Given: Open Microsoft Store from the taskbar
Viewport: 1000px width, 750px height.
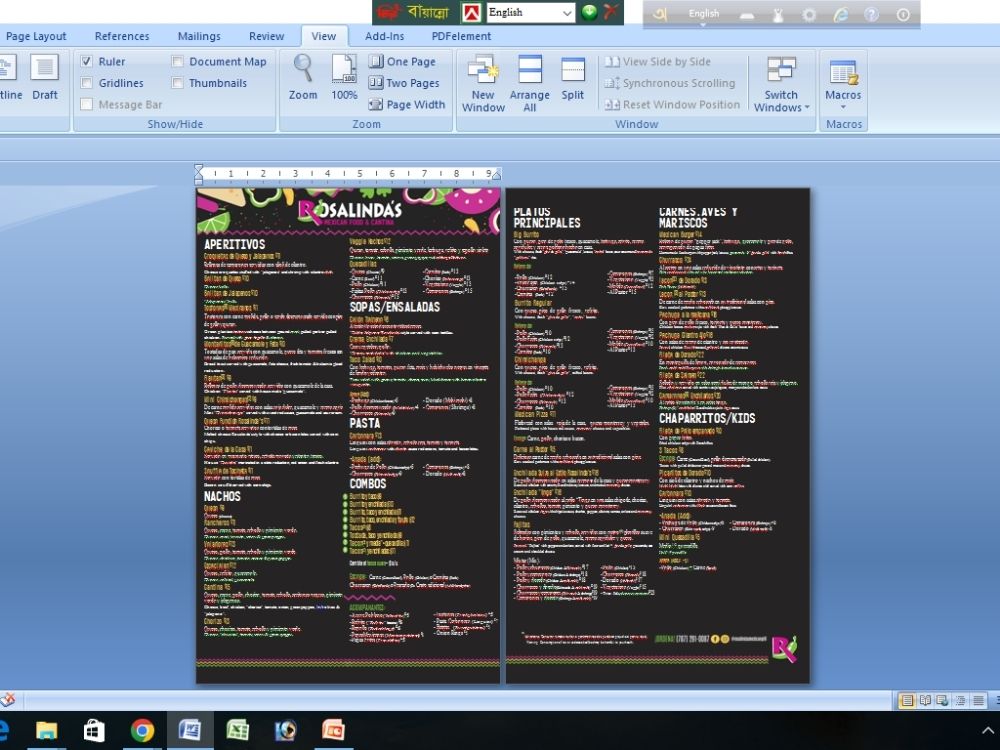Looking at the screenshot, I should [x=94, y=730].
